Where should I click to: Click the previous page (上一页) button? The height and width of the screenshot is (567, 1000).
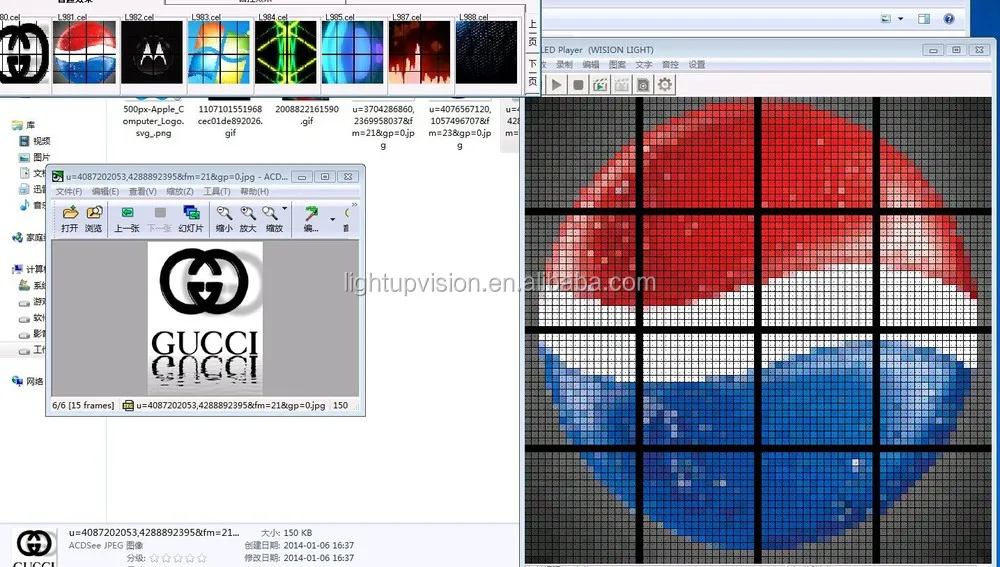533,33
